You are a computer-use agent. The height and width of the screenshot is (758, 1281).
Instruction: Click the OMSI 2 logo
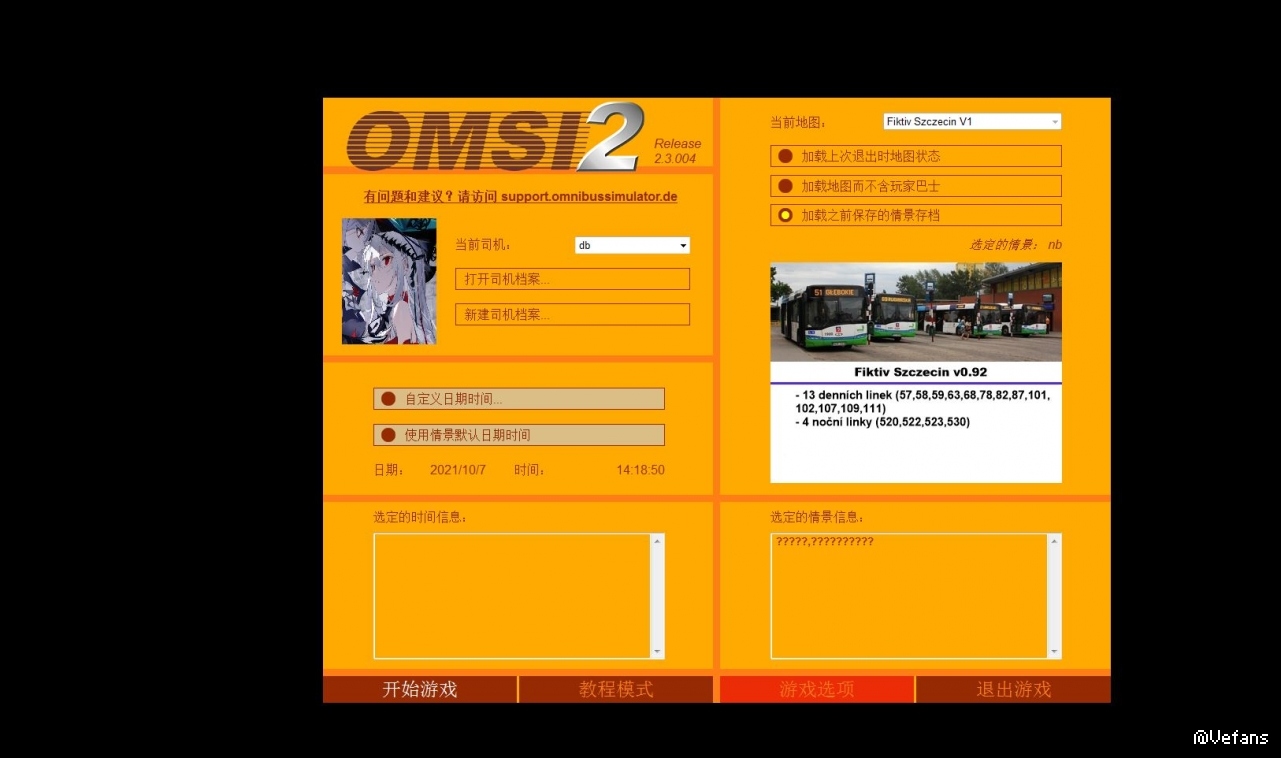495,136
